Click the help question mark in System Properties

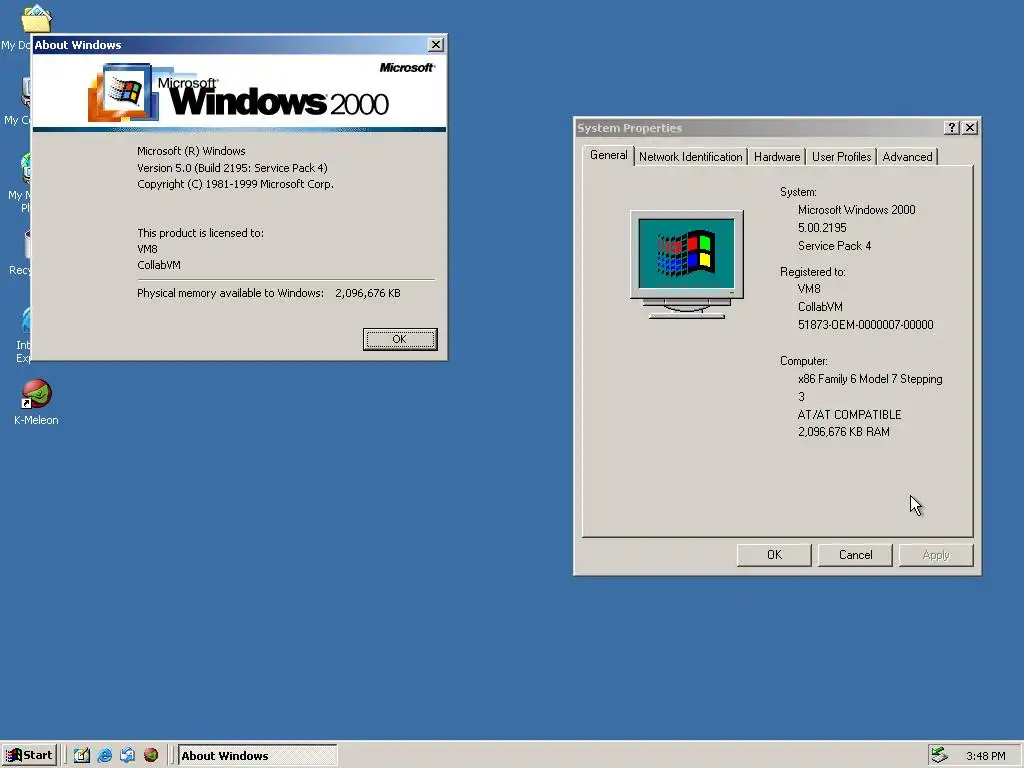(952, 127)
